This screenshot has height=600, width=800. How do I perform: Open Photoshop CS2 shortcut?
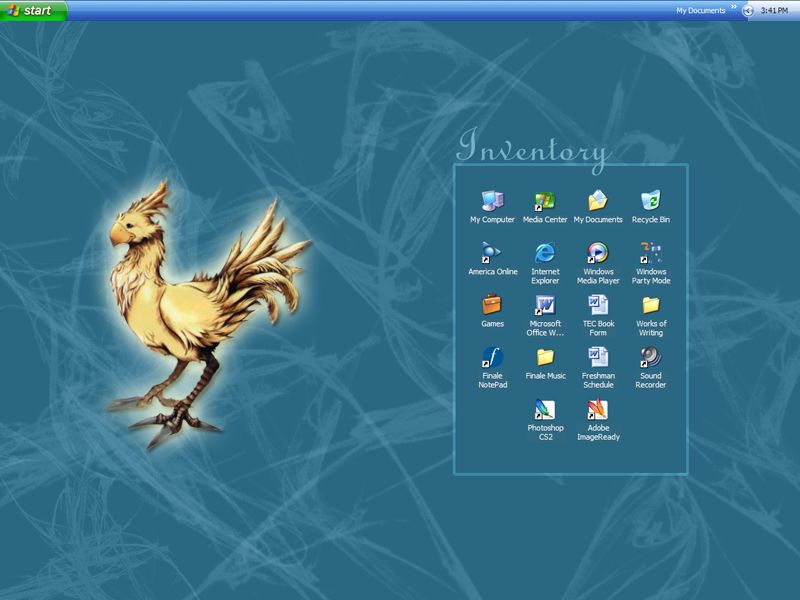pyautogui.click(x=545, y=419)
